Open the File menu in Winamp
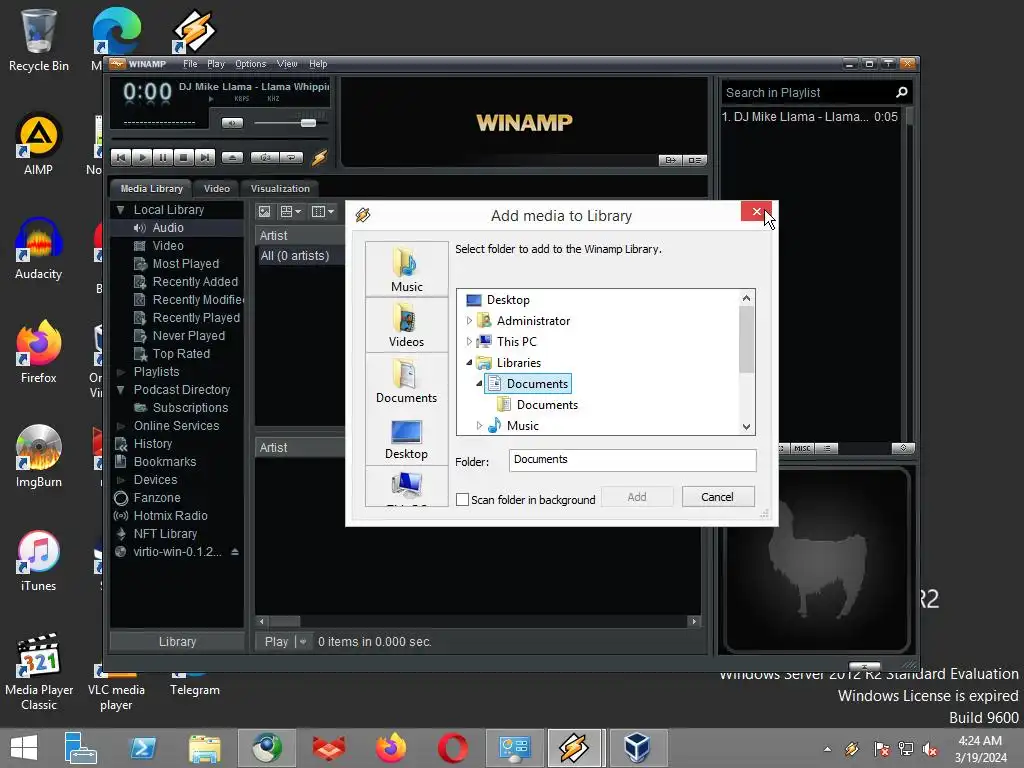The width and height of the screenshot is (1024, 768). pyautogui.click(x=190, y=64)
